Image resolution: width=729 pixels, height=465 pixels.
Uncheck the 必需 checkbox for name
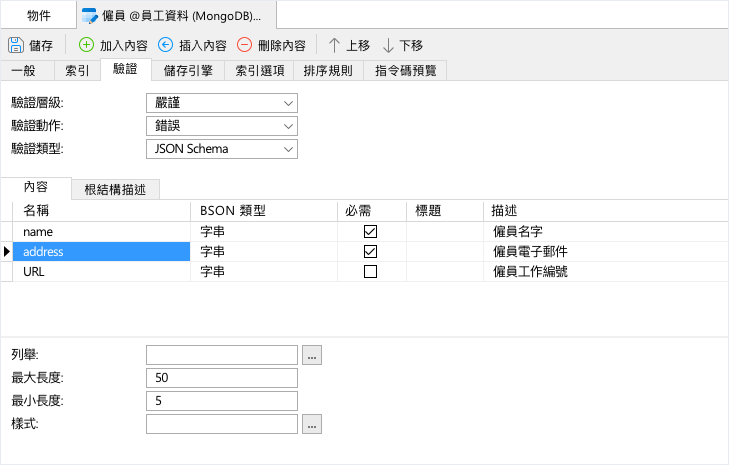click(370, 232)
